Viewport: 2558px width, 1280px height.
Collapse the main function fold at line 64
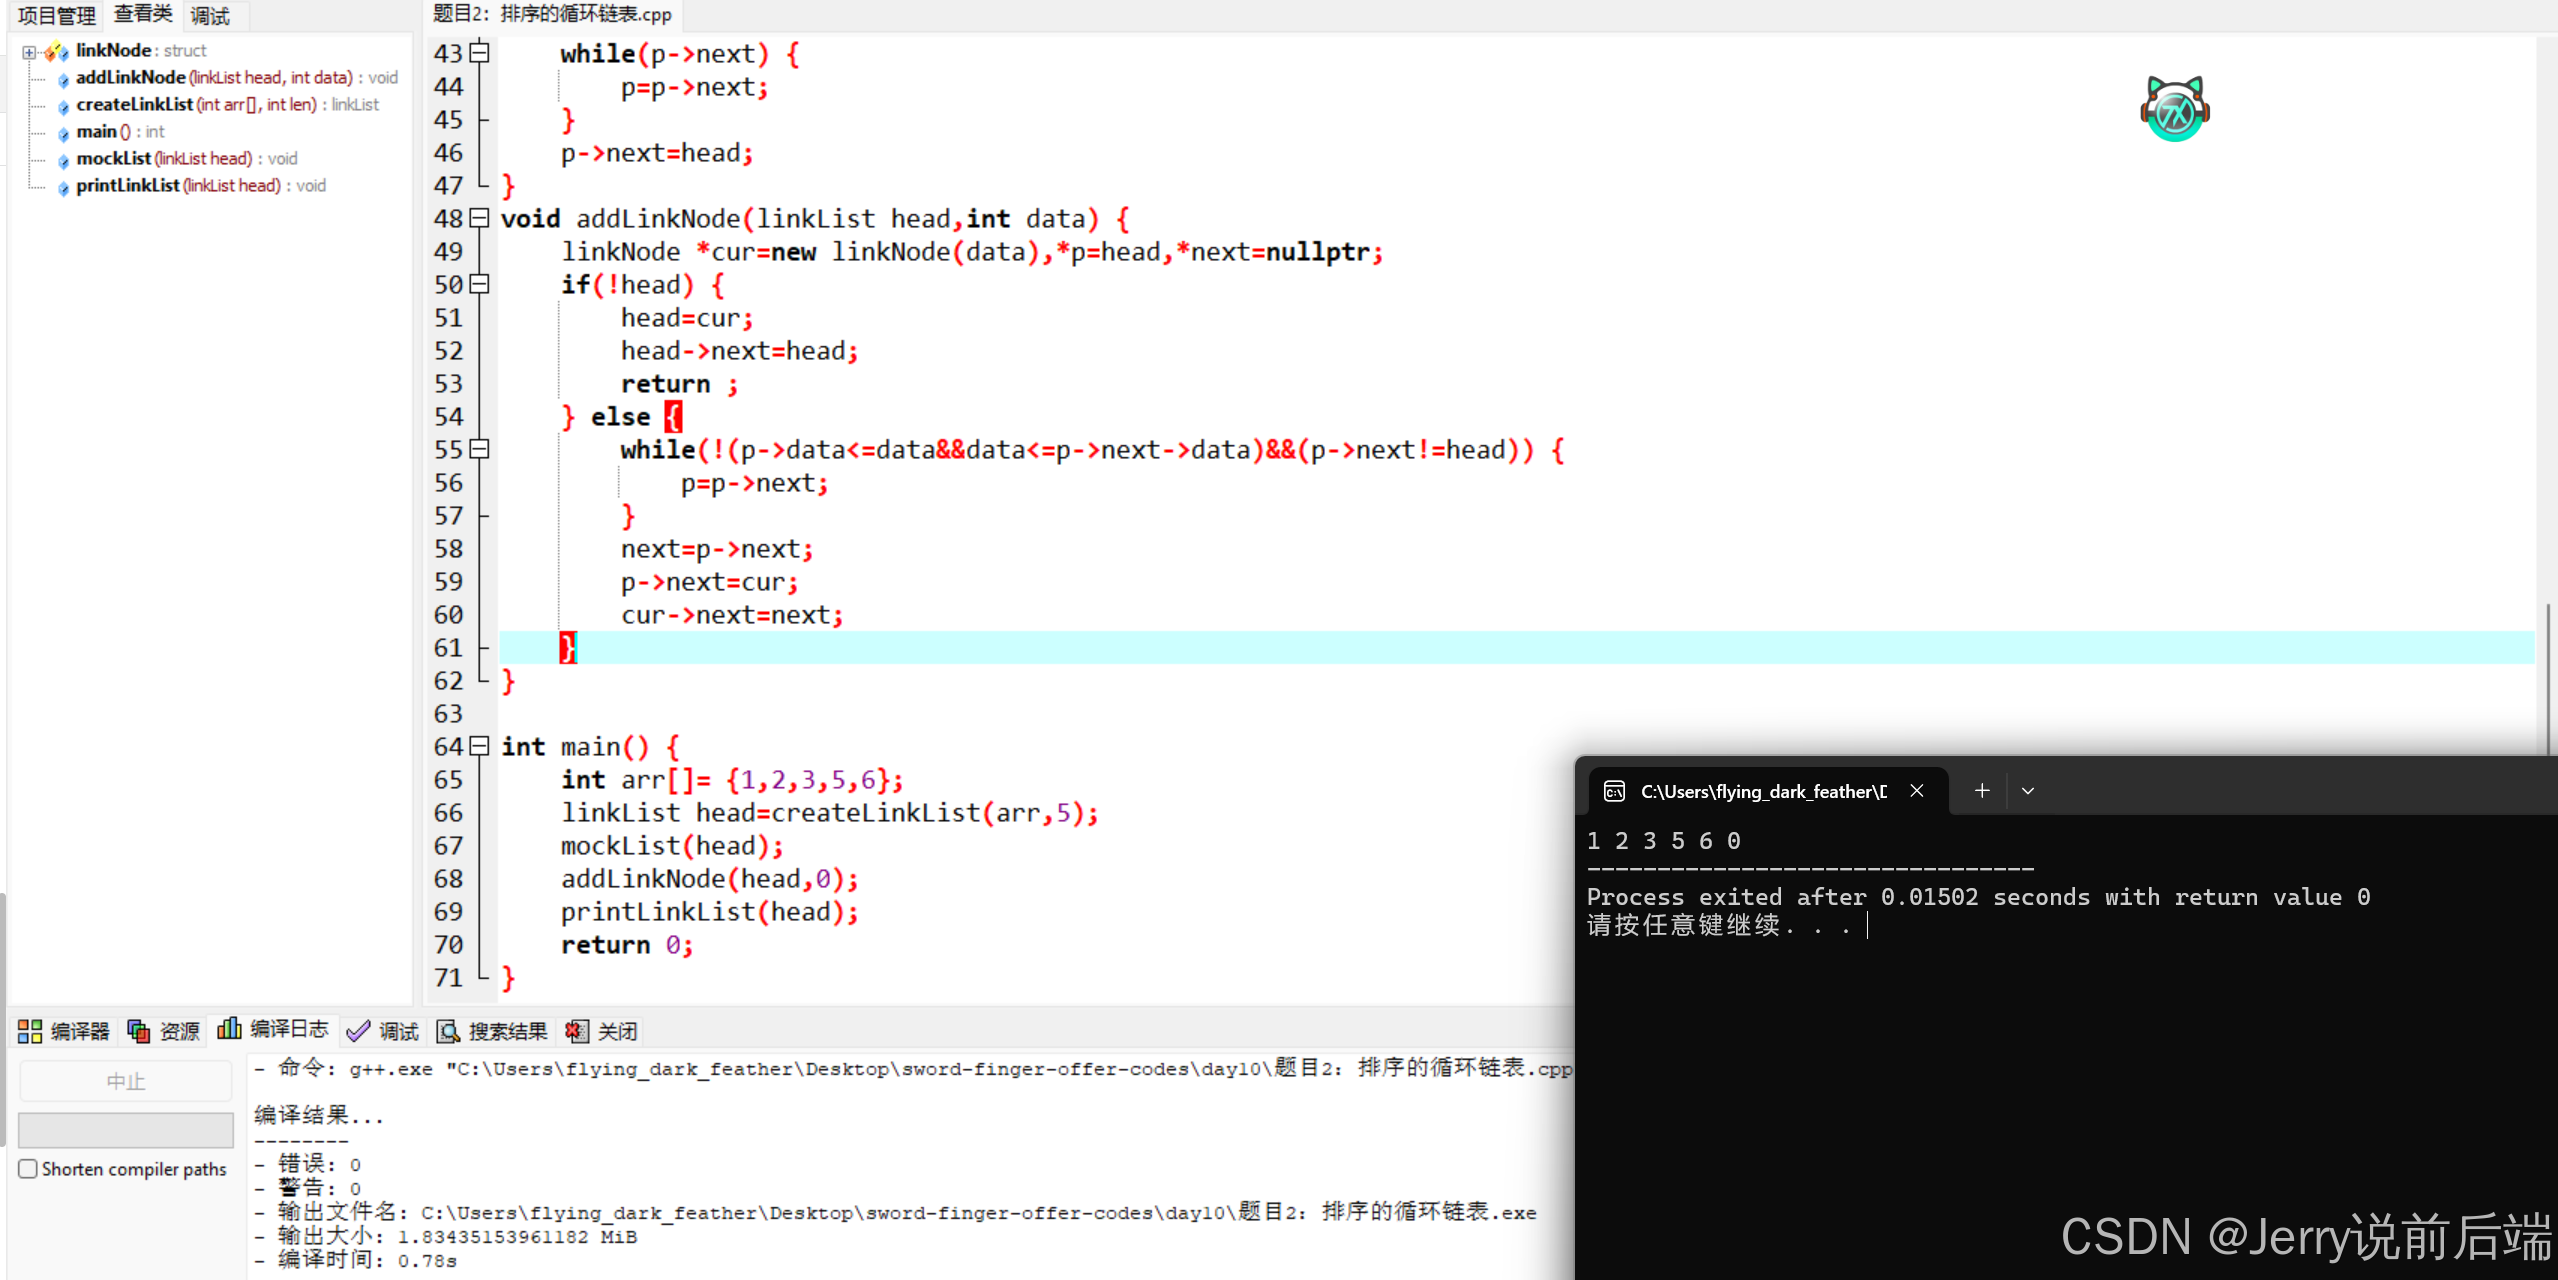coord(480,746)
